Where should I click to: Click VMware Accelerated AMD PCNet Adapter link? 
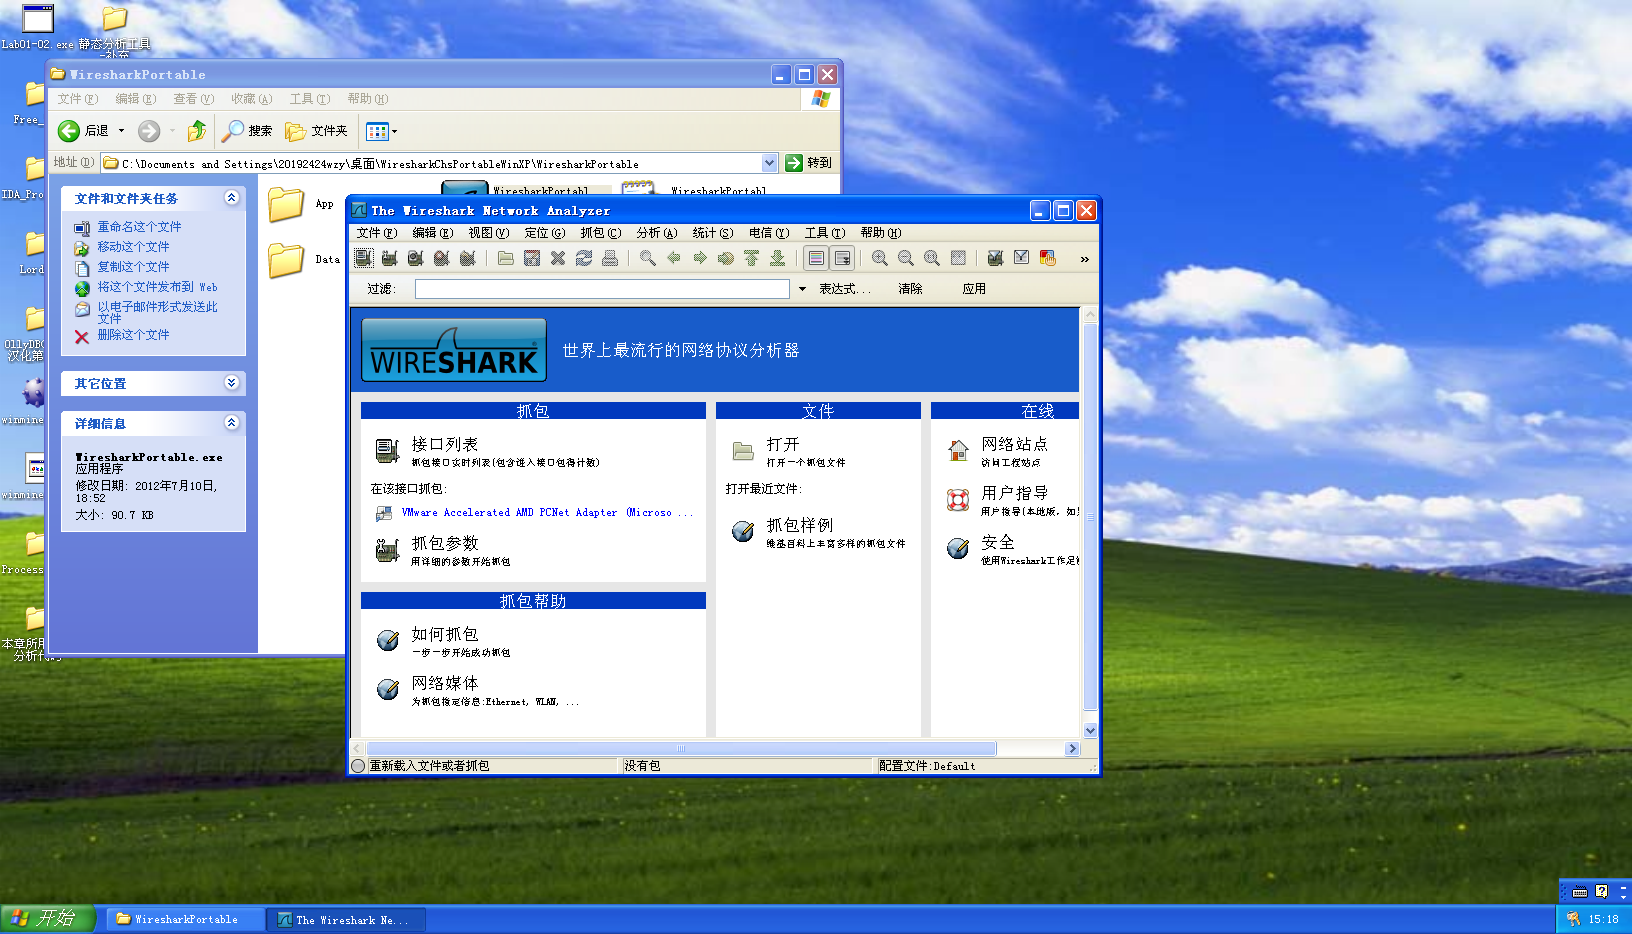pyautogui.click(x=546, y=513)
